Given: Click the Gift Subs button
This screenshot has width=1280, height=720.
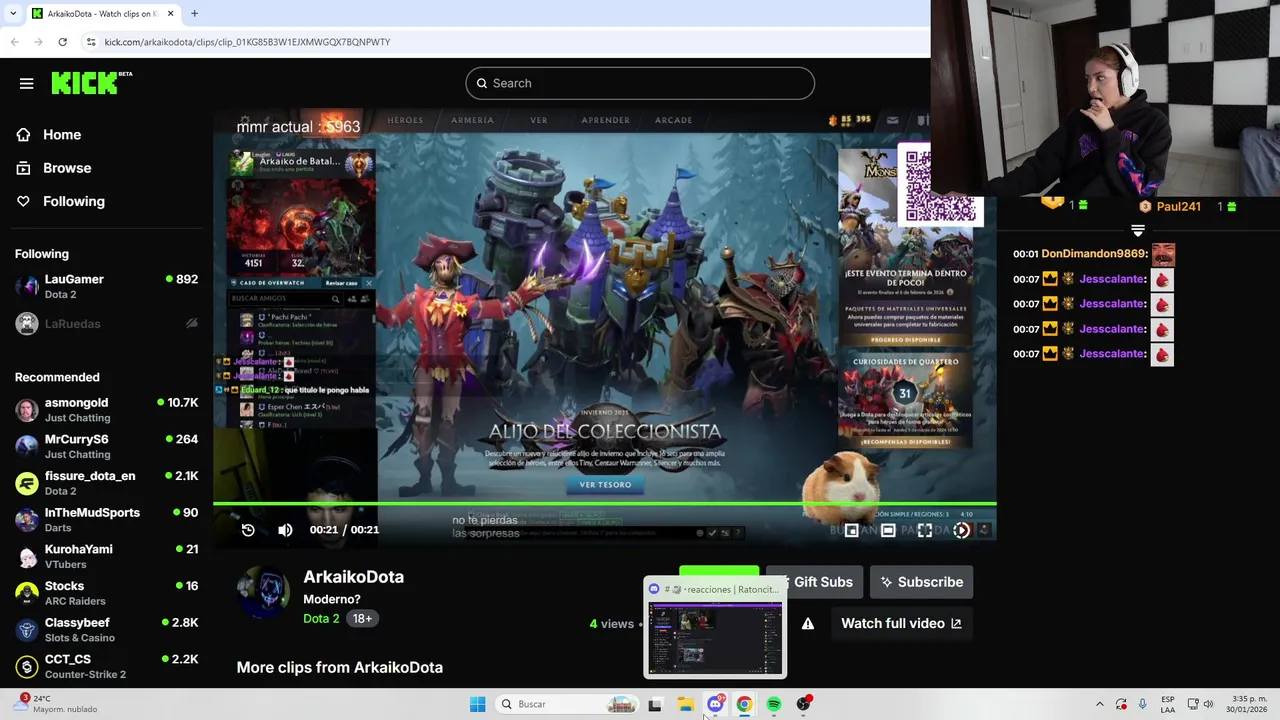Looking at the screenshot, I should coord(815,582).
